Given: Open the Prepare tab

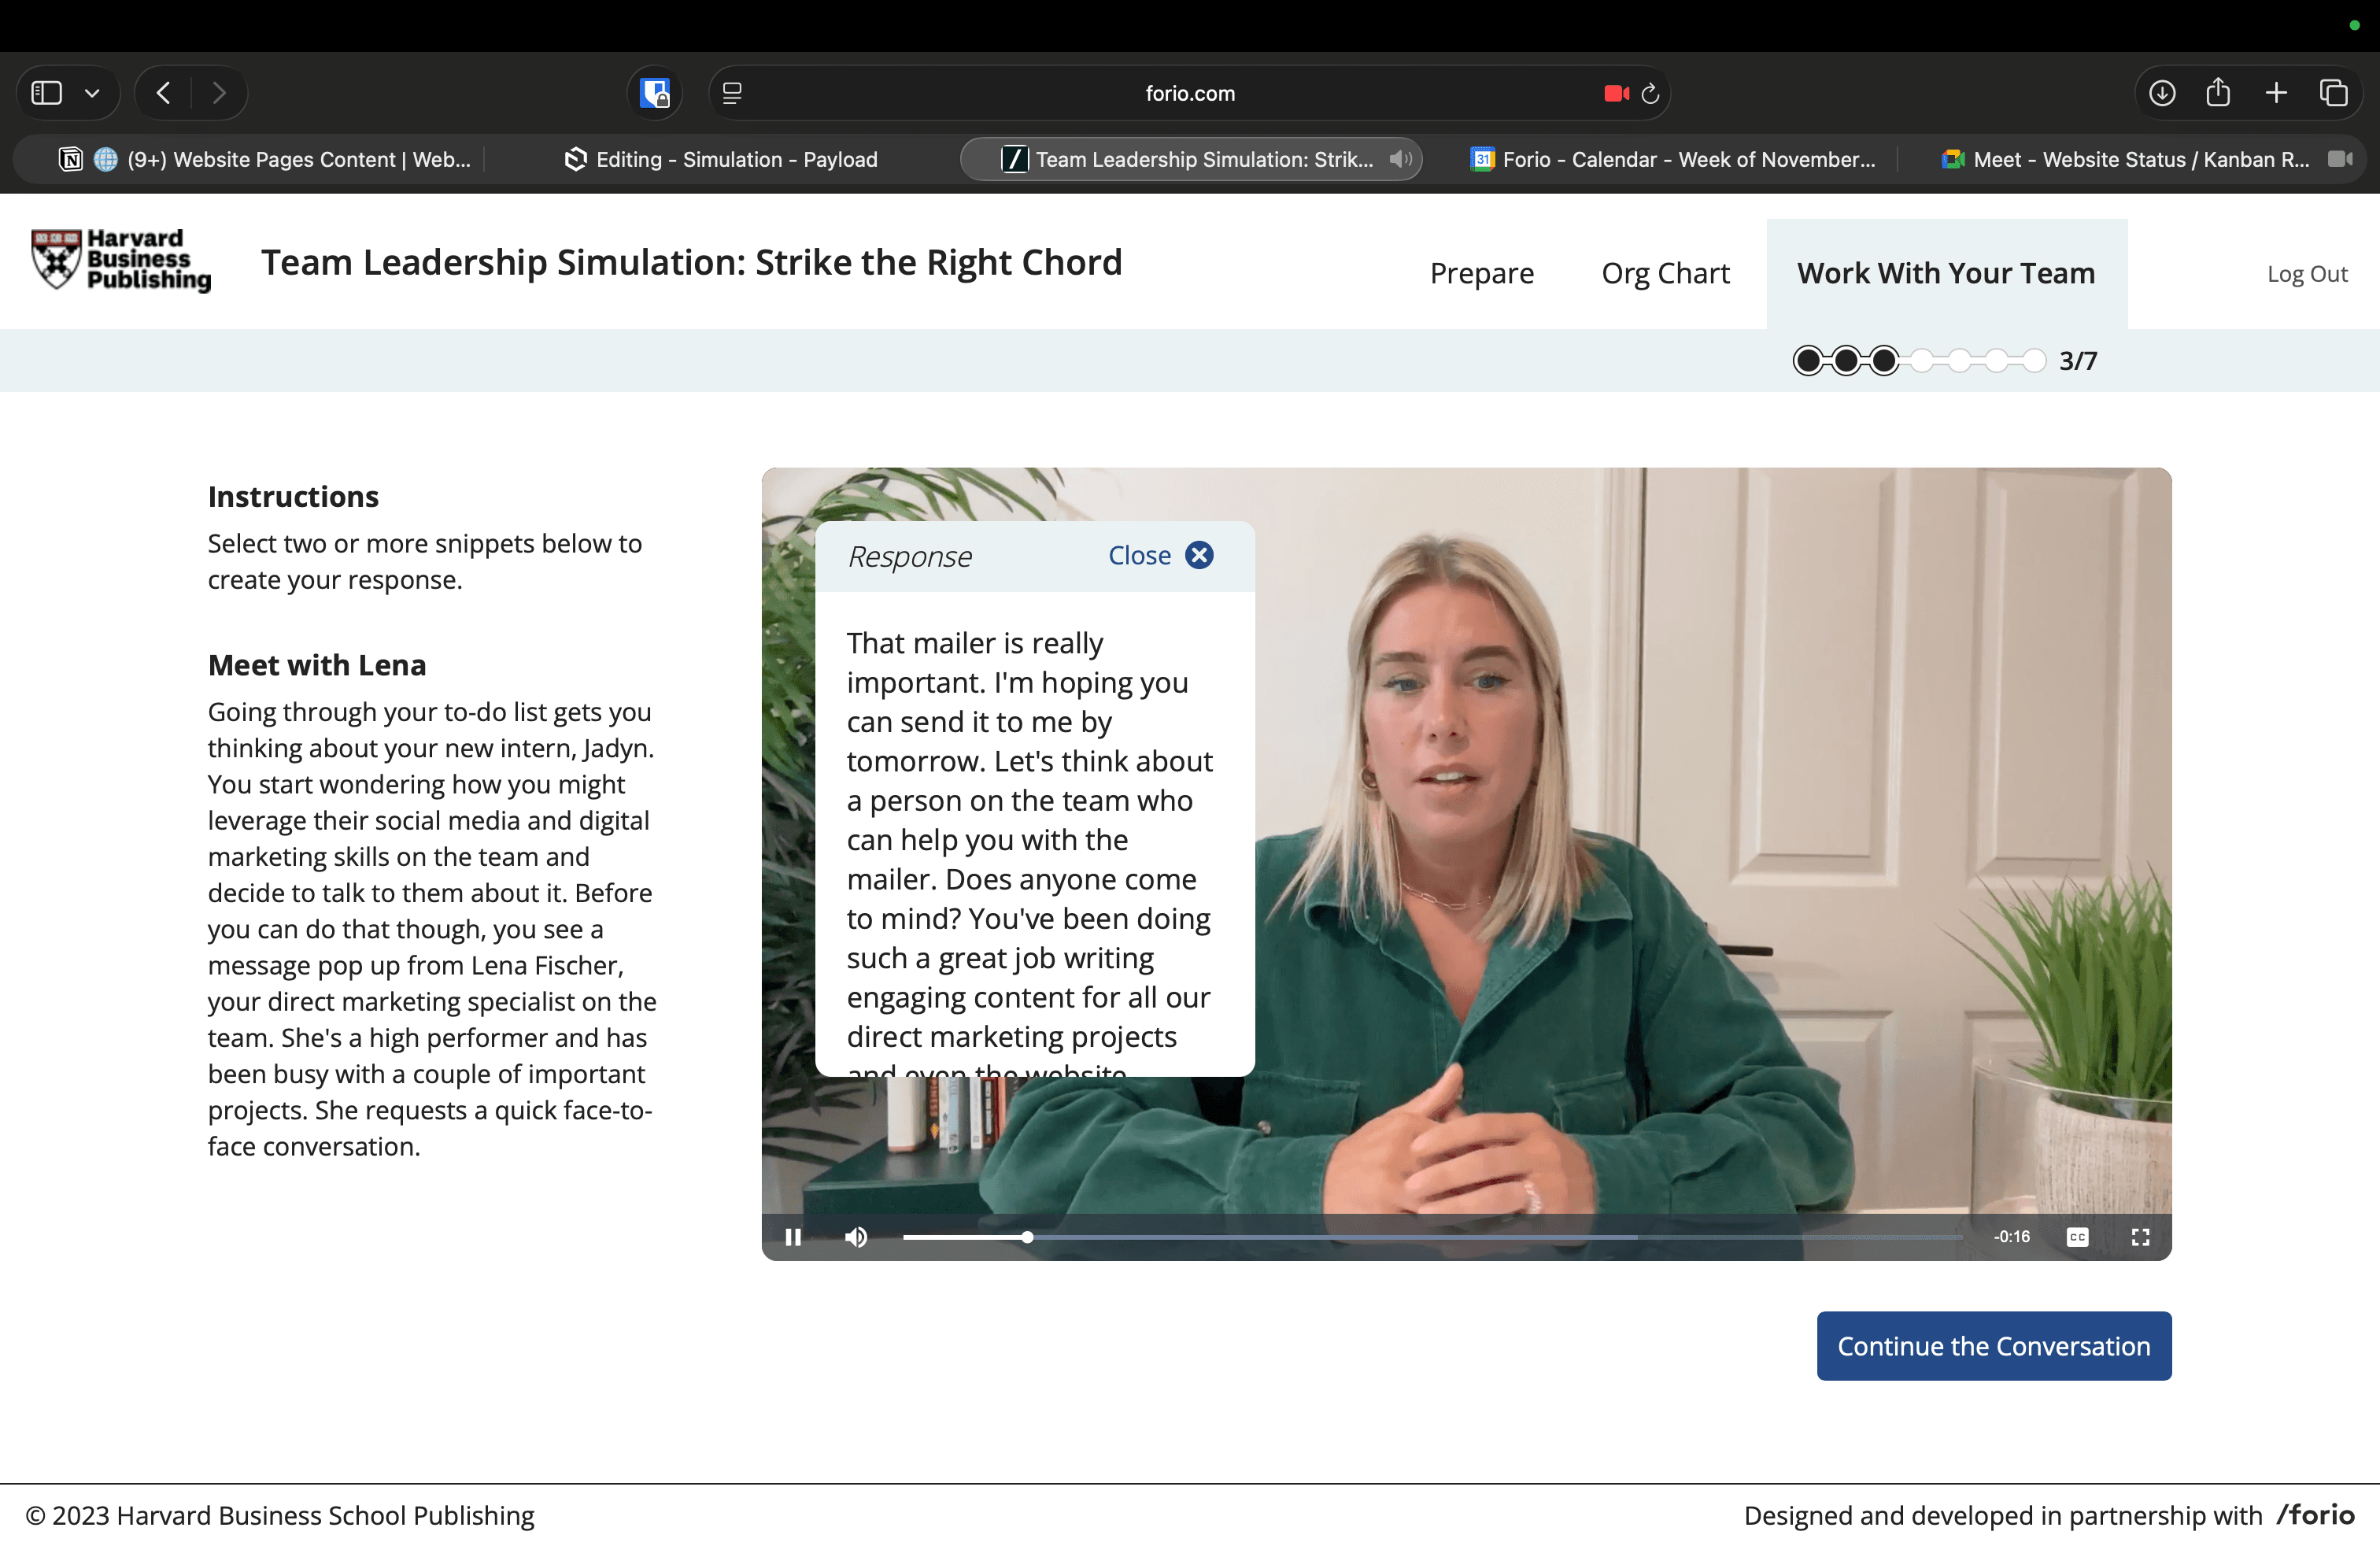Looking at the screenshot, I should click(1481, 273).
